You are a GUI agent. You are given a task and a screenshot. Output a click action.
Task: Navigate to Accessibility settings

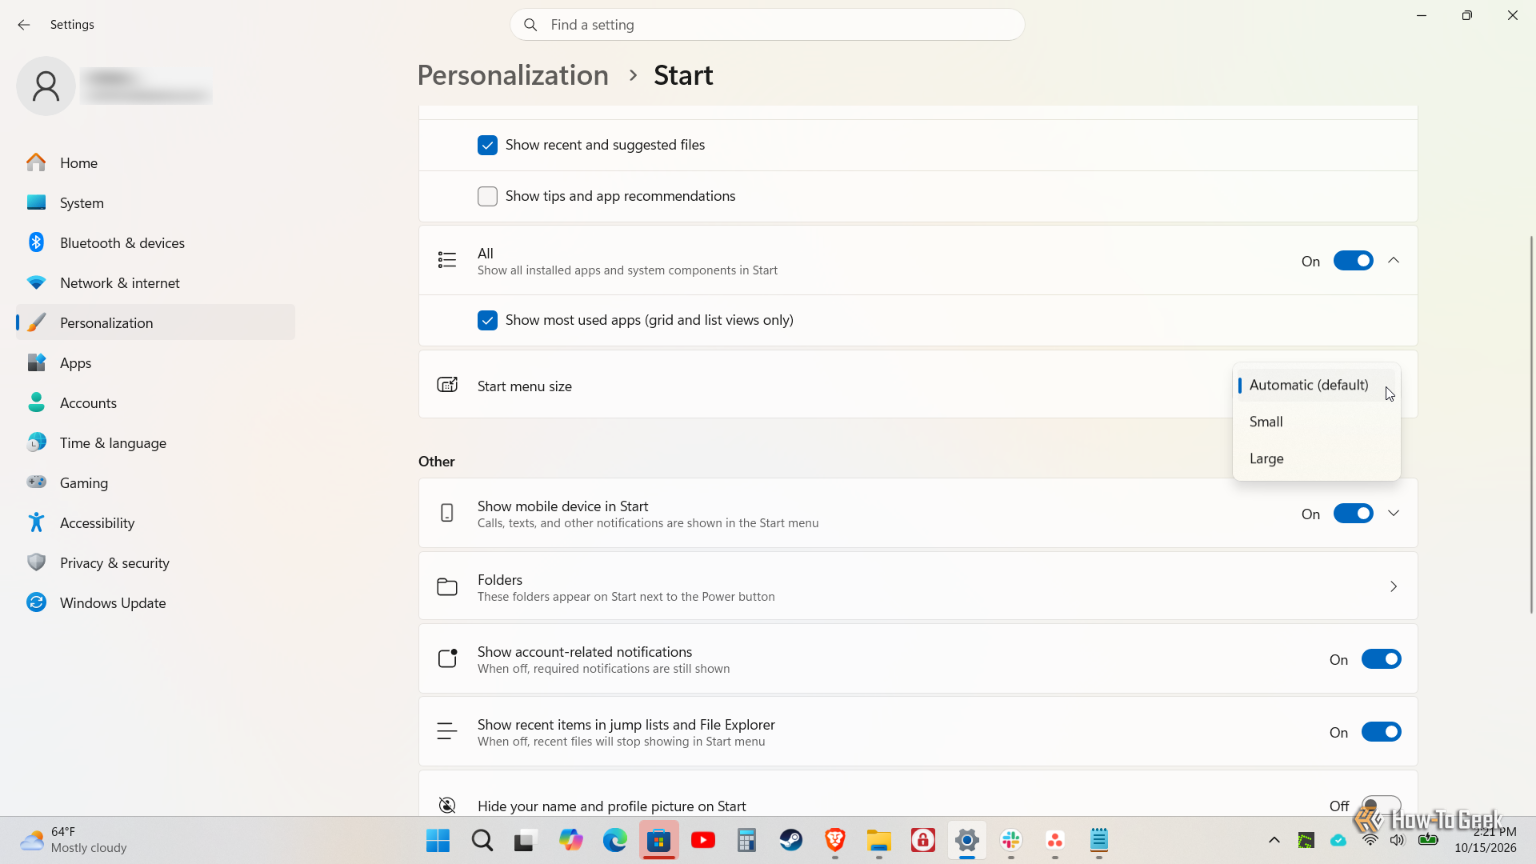click(156, 523)
